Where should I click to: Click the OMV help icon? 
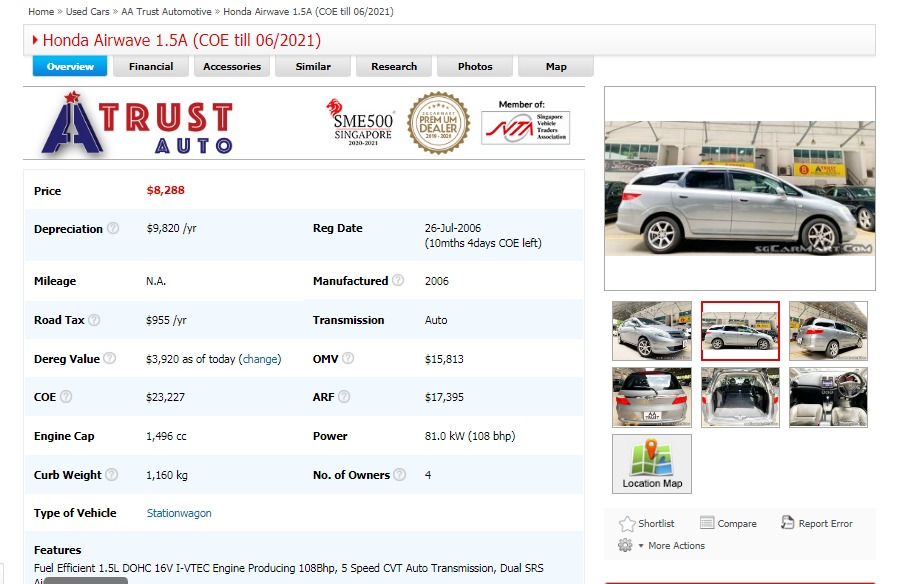pyautogui.click(x=348, y=359)
